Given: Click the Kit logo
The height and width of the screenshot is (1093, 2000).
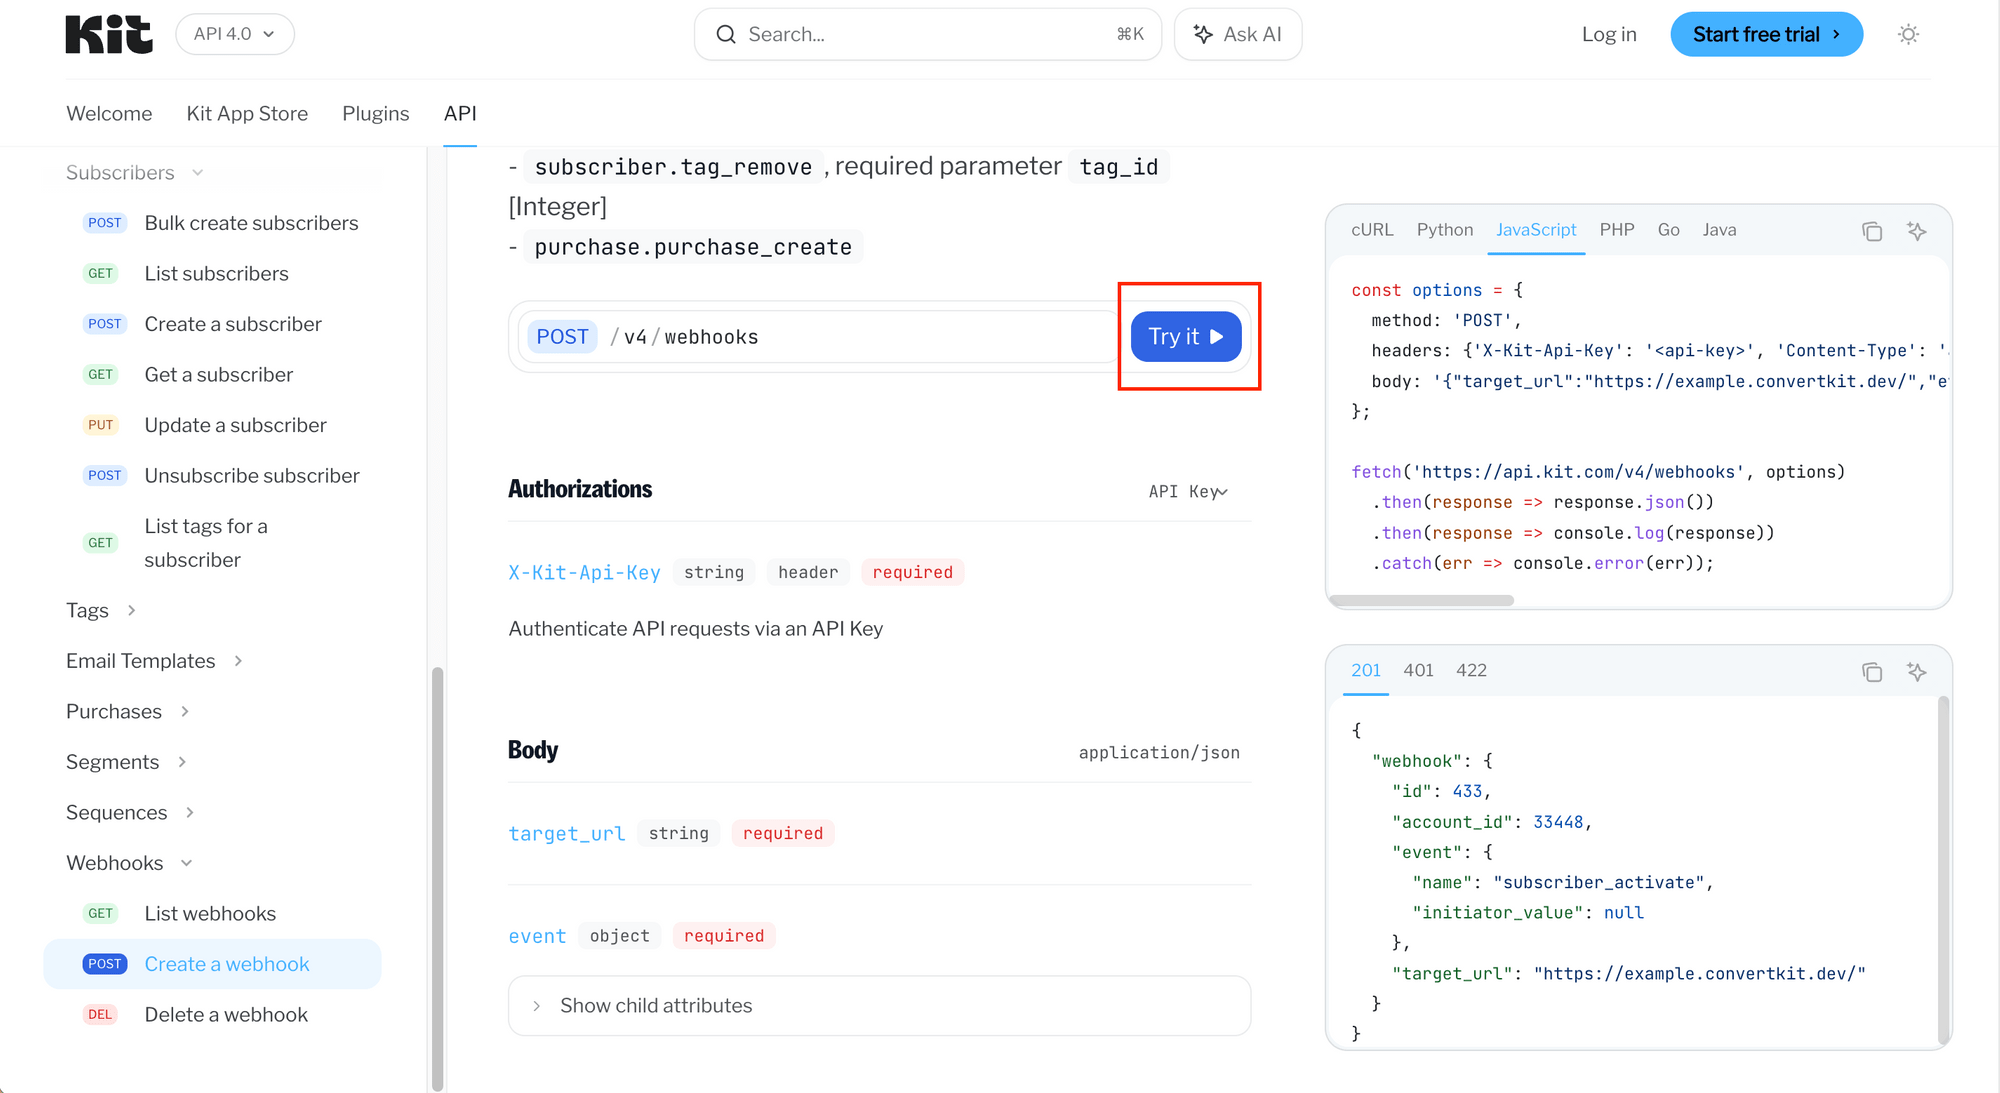Looking at the screenshot, I should click(x=109, y=34).
